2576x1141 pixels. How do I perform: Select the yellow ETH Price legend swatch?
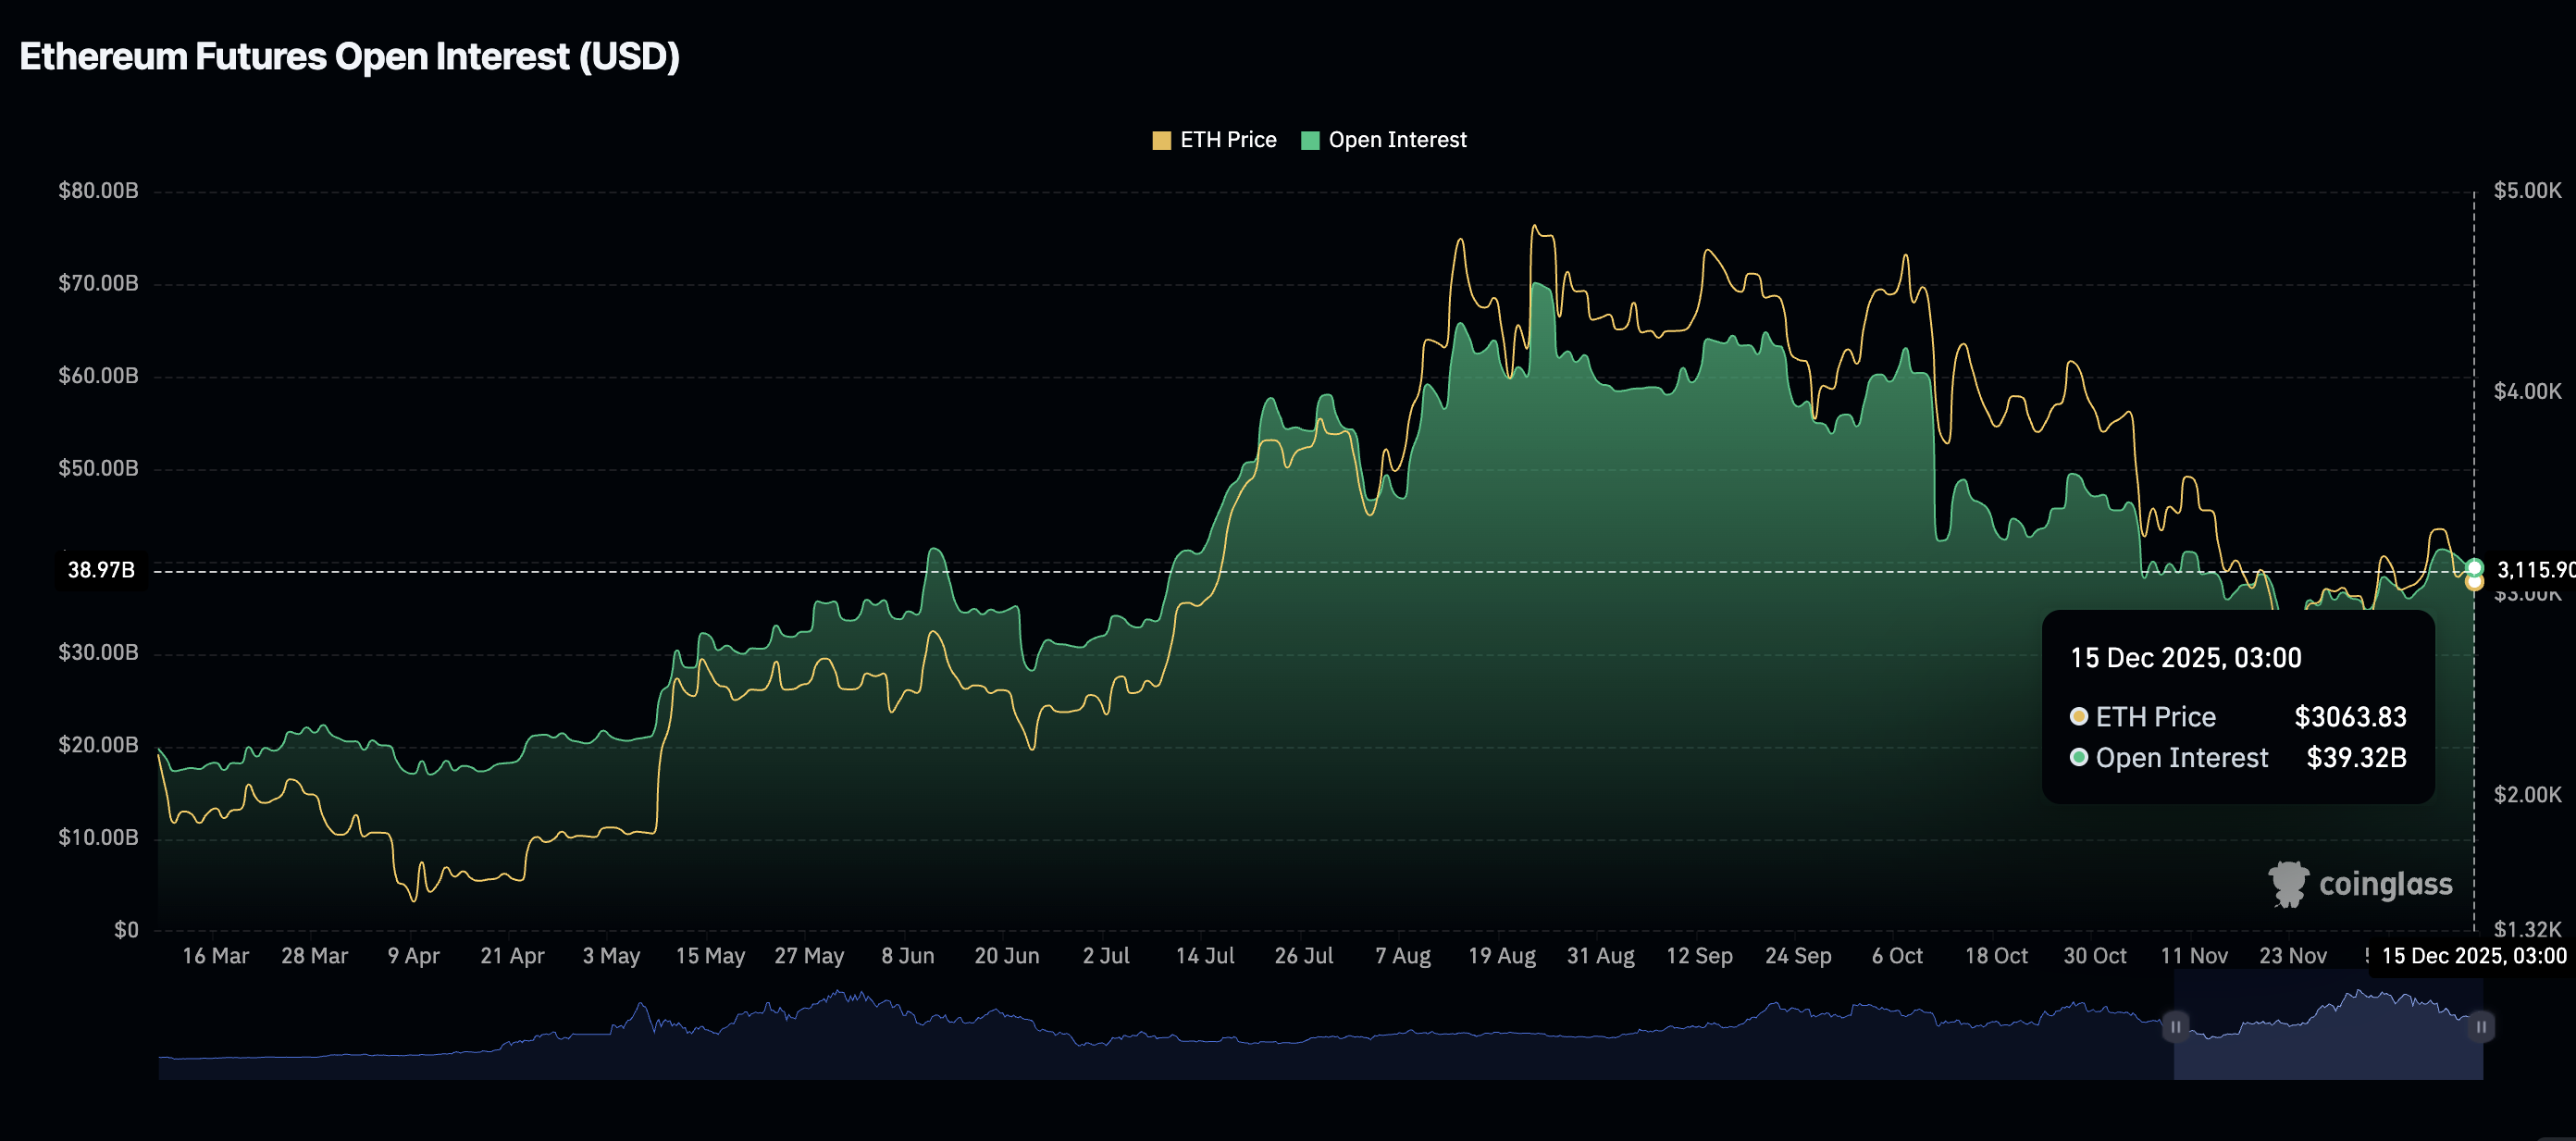click(x=1161, y=139)
